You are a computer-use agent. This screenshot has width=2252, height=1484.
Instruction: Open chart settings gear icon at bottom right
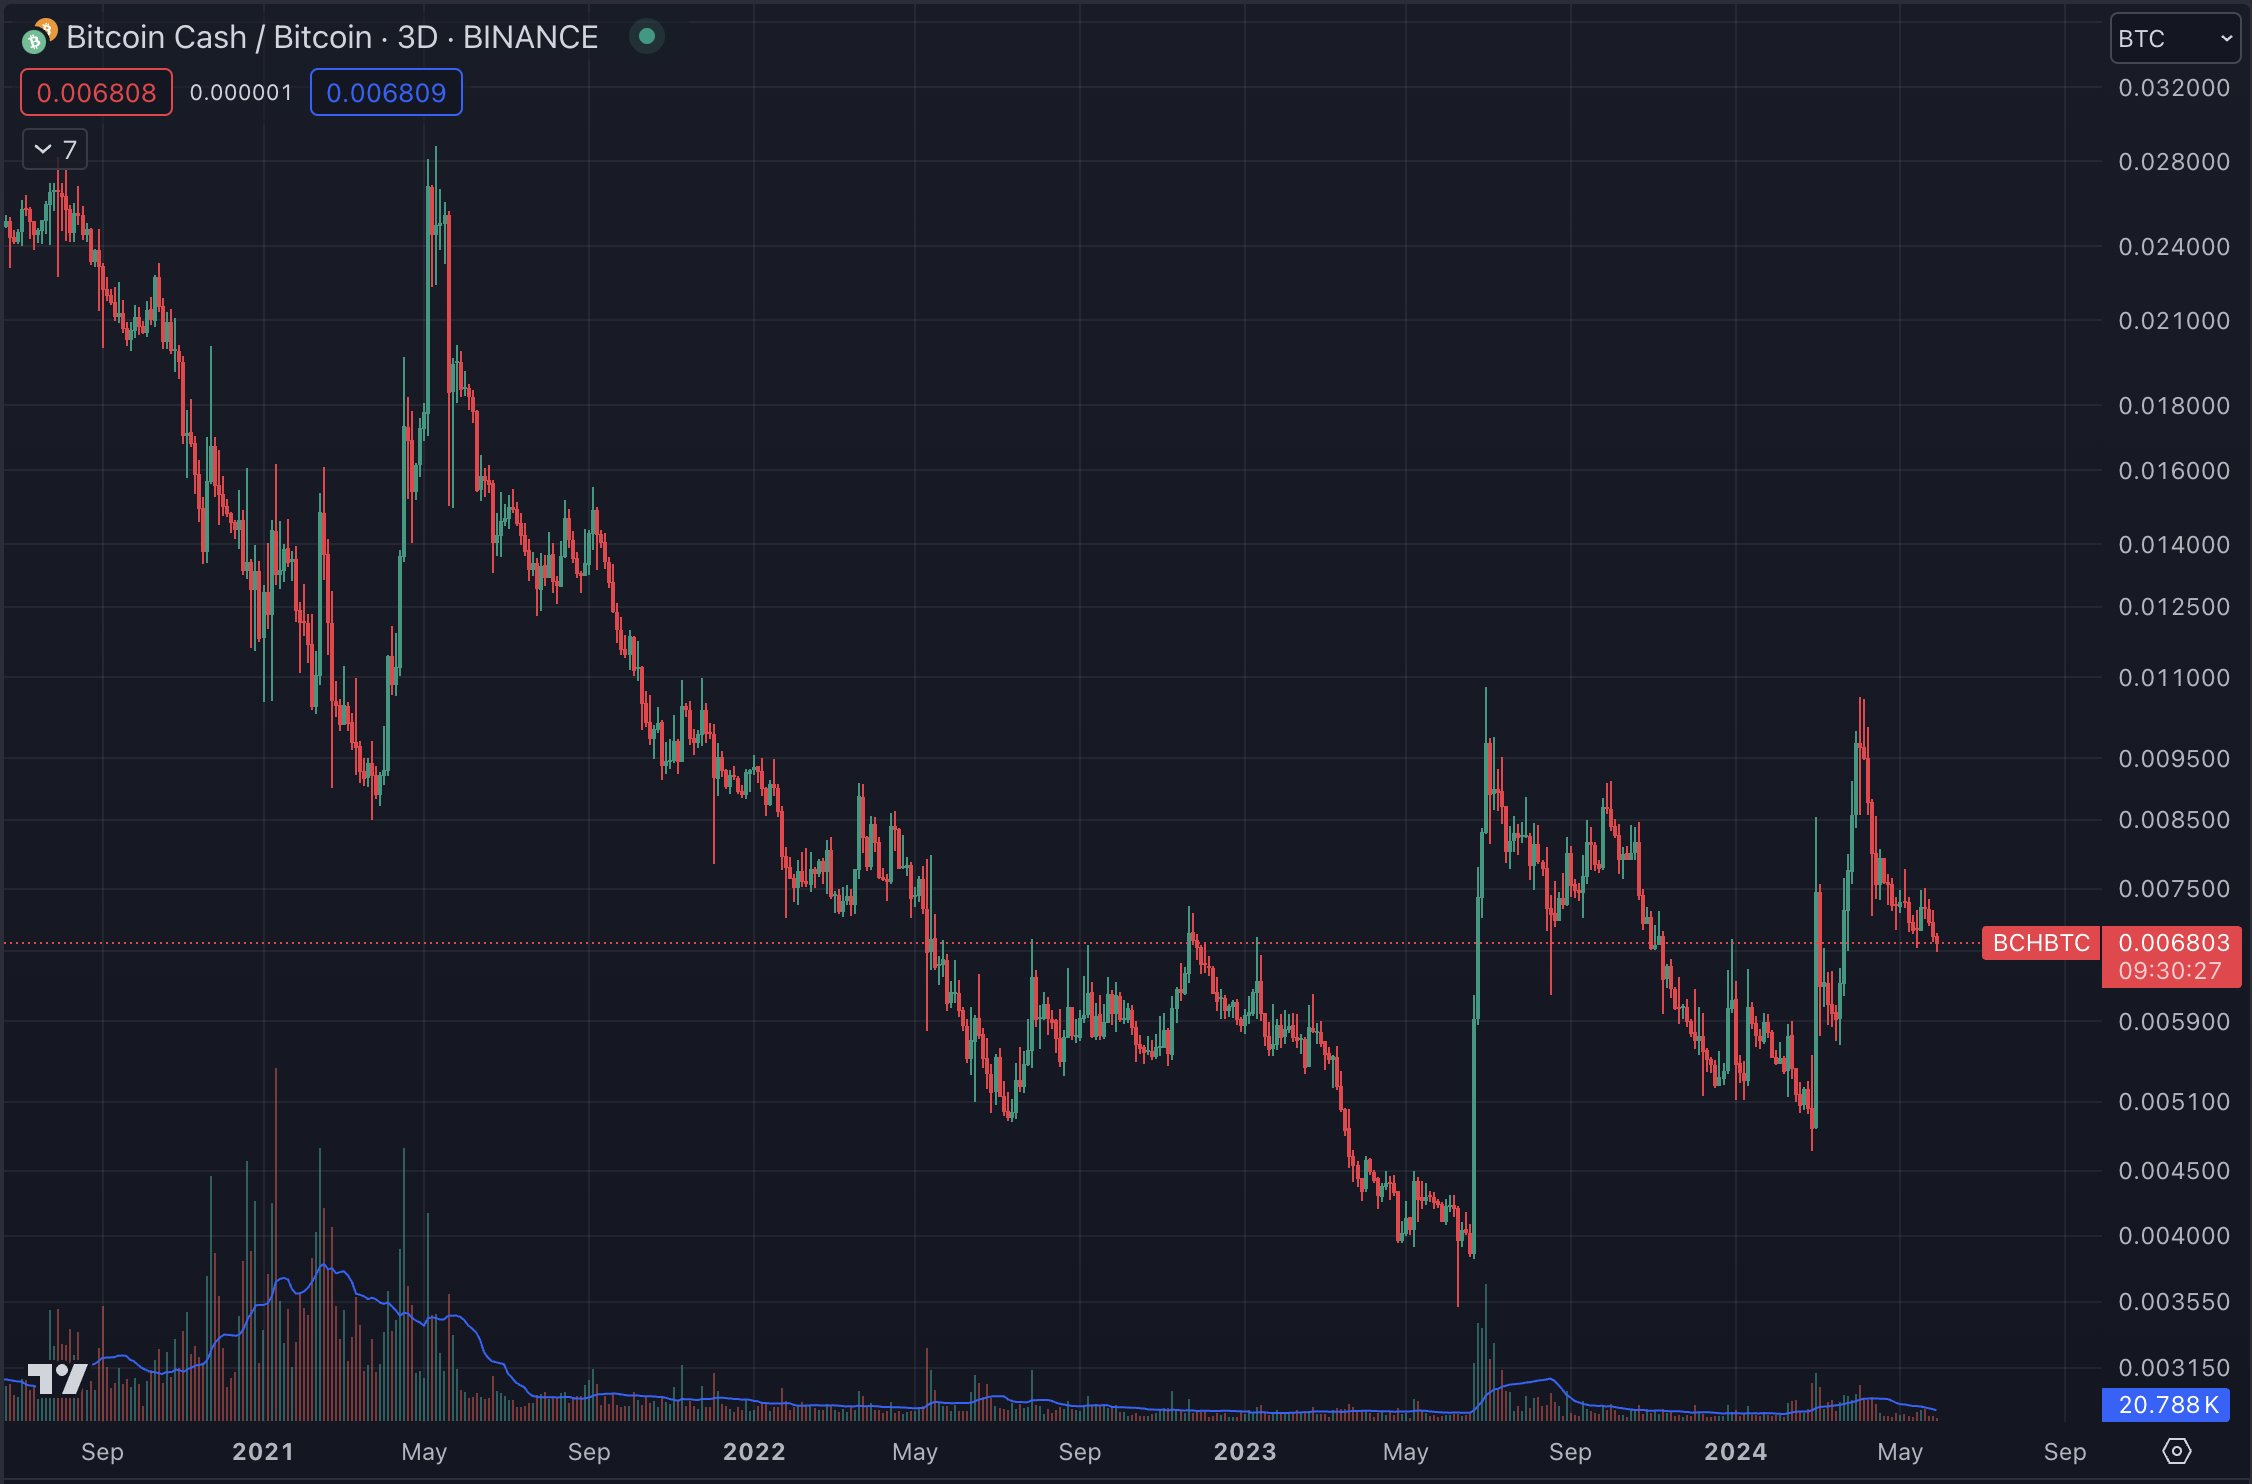tap(2177, 1451)
